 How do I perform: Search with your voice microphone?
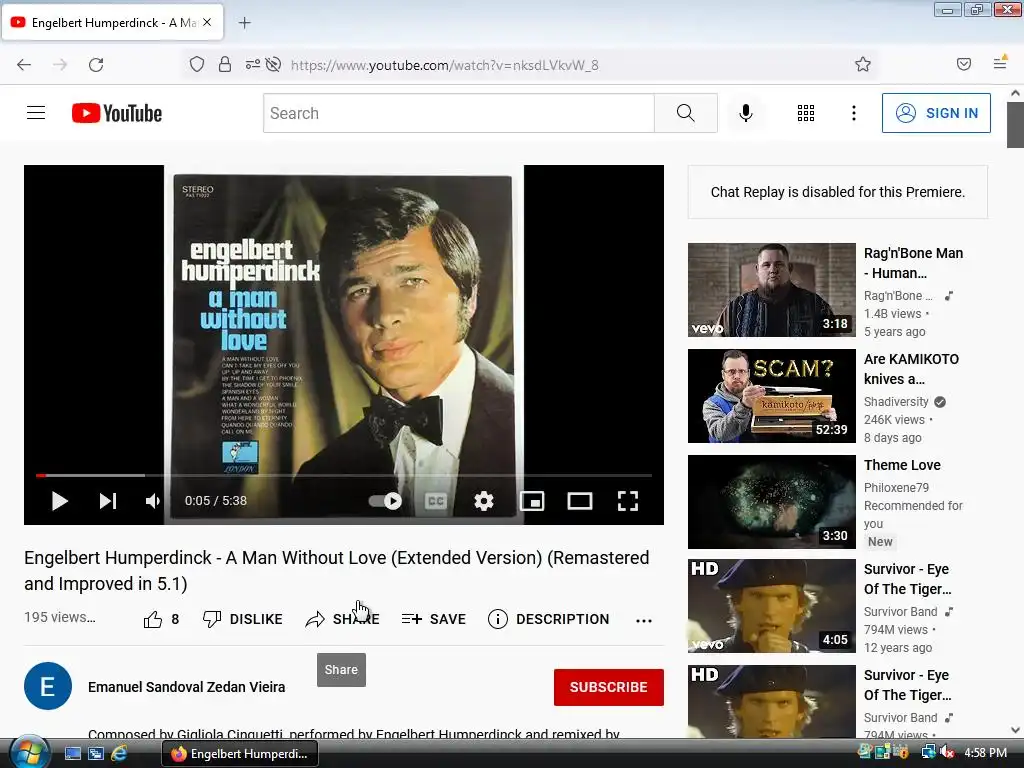(x=746, y=113)
